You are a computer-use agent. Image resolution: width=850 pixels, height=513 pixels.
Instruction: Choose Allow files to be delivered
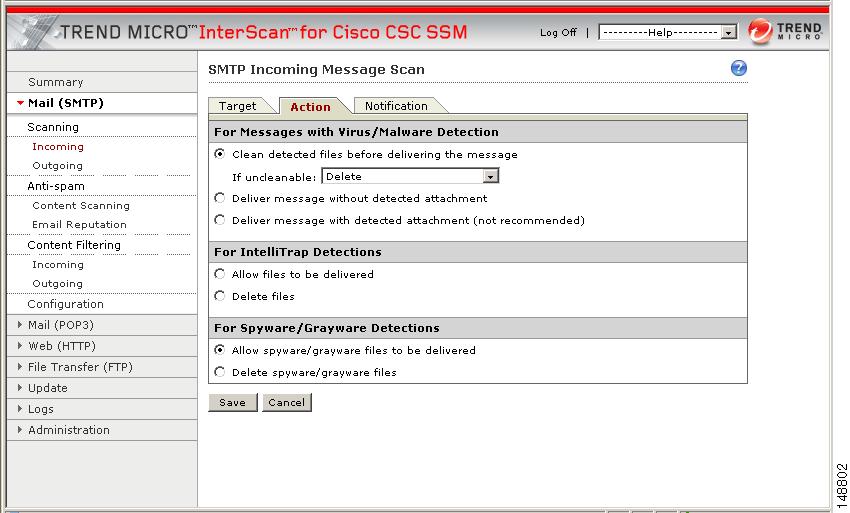pyautogui.click(x=220, y=274)
